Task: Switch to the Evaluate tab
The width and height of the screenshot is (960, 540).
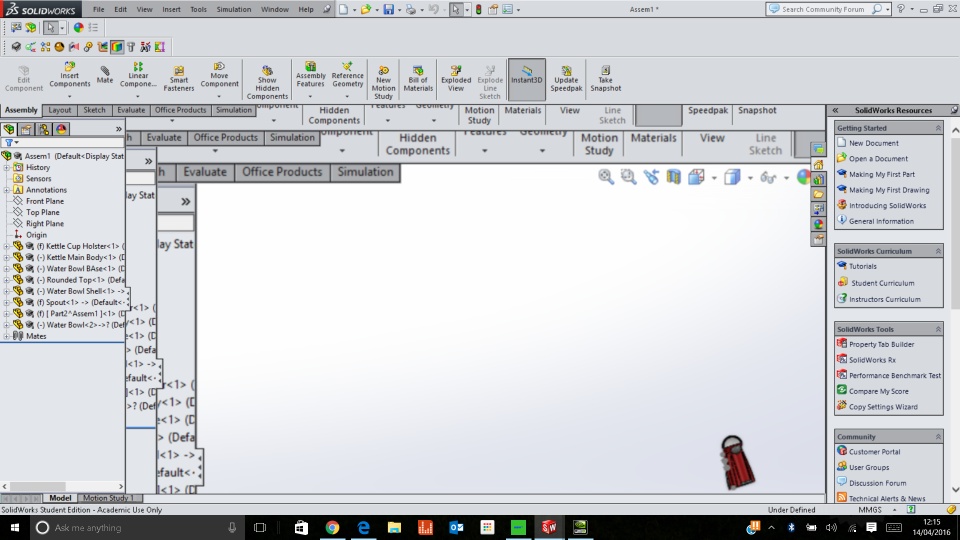Action: click(131, 110)
